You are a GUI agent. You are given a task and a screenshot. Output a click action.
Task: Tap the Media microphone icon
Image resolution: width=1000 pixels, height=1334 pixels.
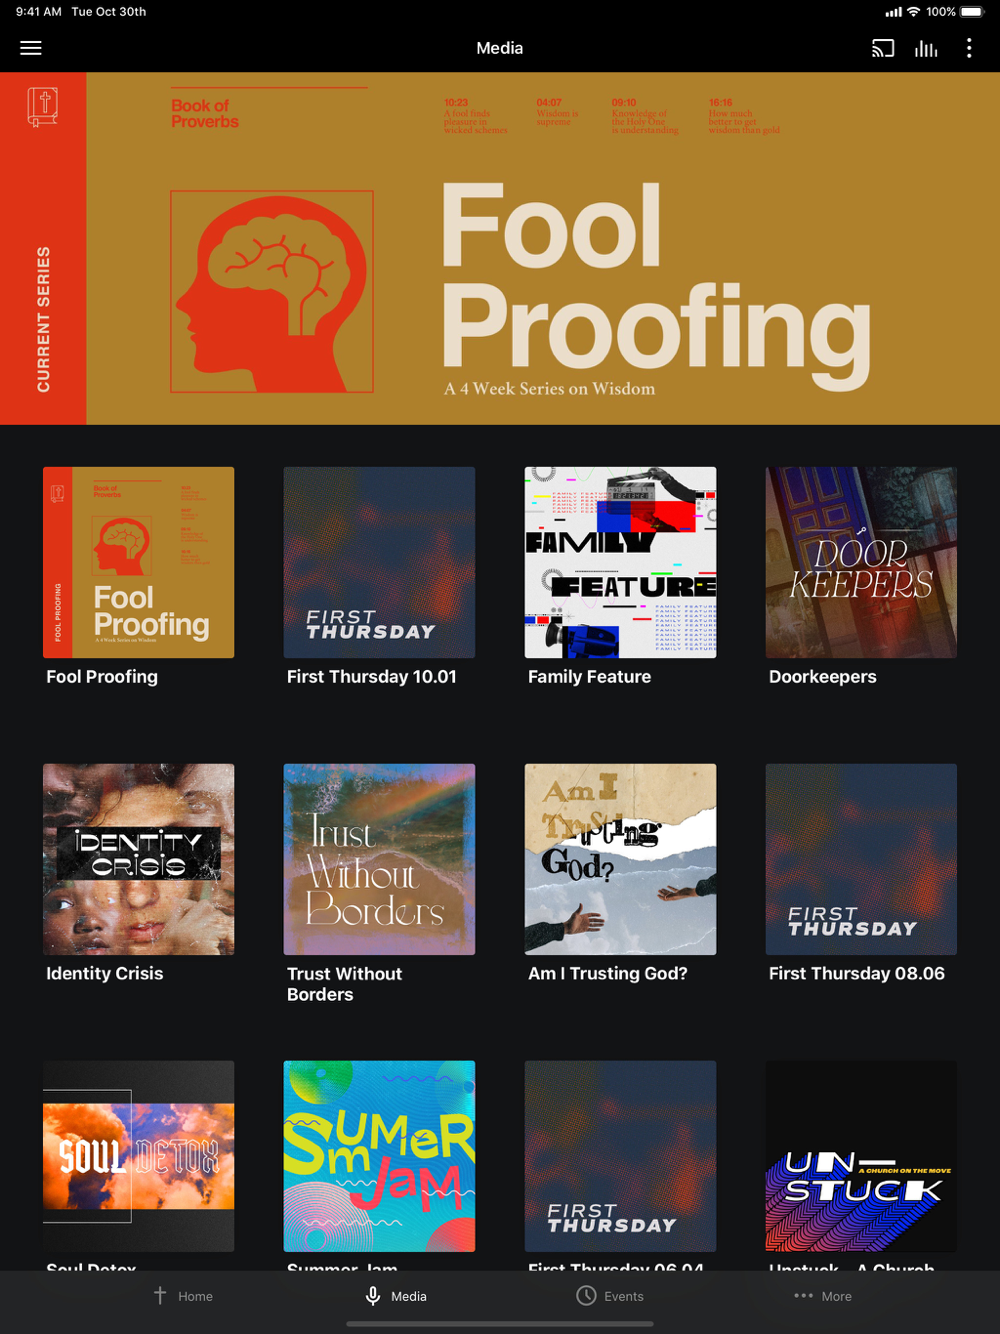(x=373, y=1295)
